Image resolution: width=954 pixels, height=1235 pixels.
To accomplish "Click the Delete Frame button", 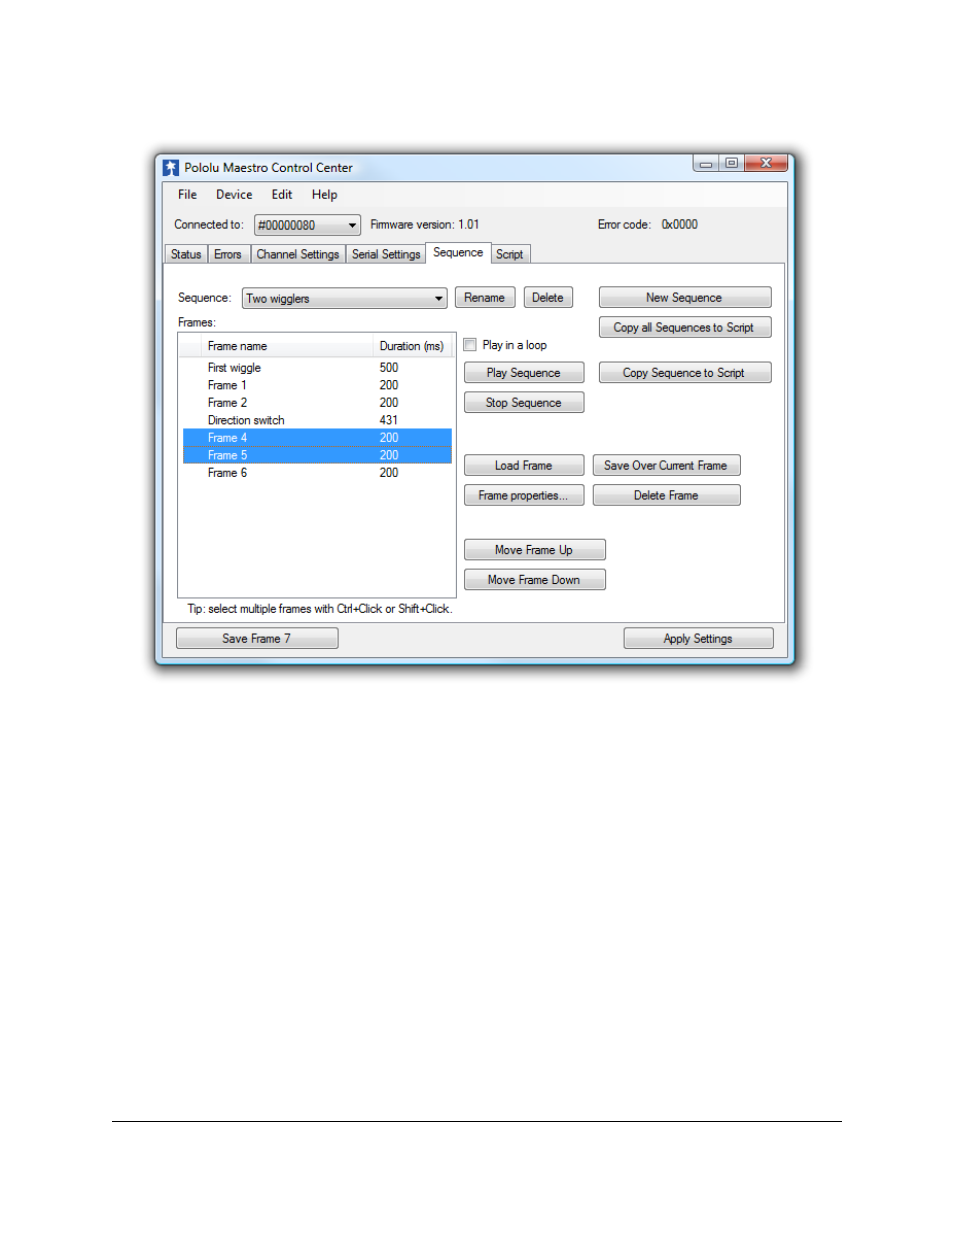I will coord(666,496).
